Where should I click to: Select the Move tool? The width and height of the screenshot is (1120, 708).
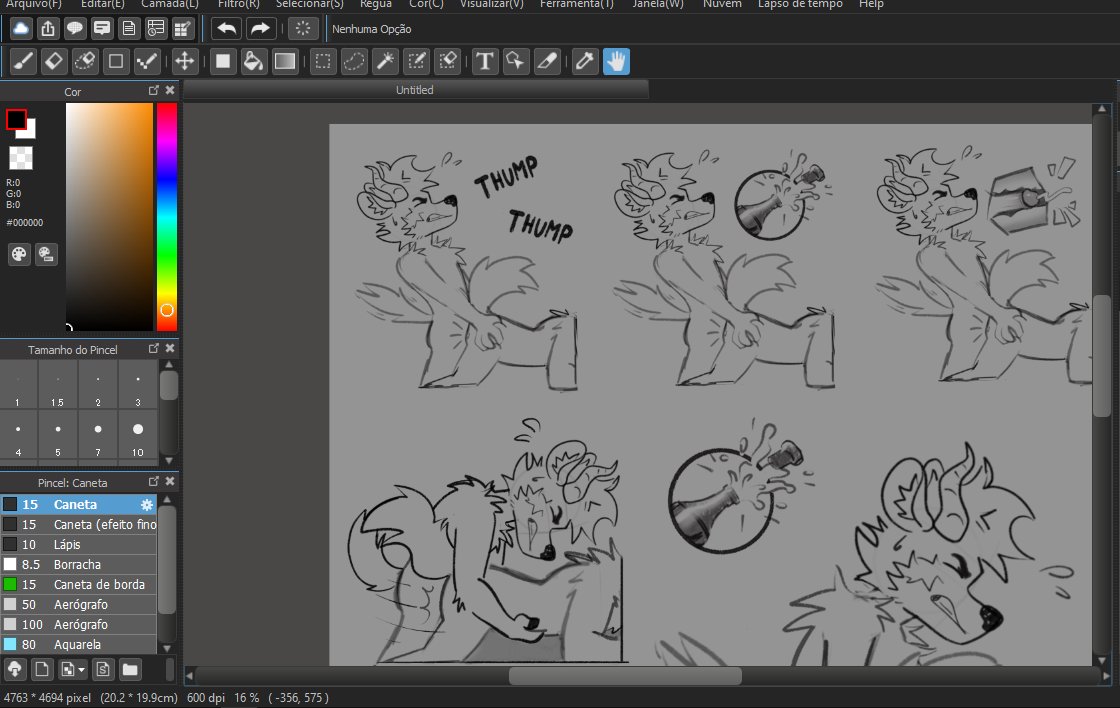pyautogui.click(x=184, y=61)
